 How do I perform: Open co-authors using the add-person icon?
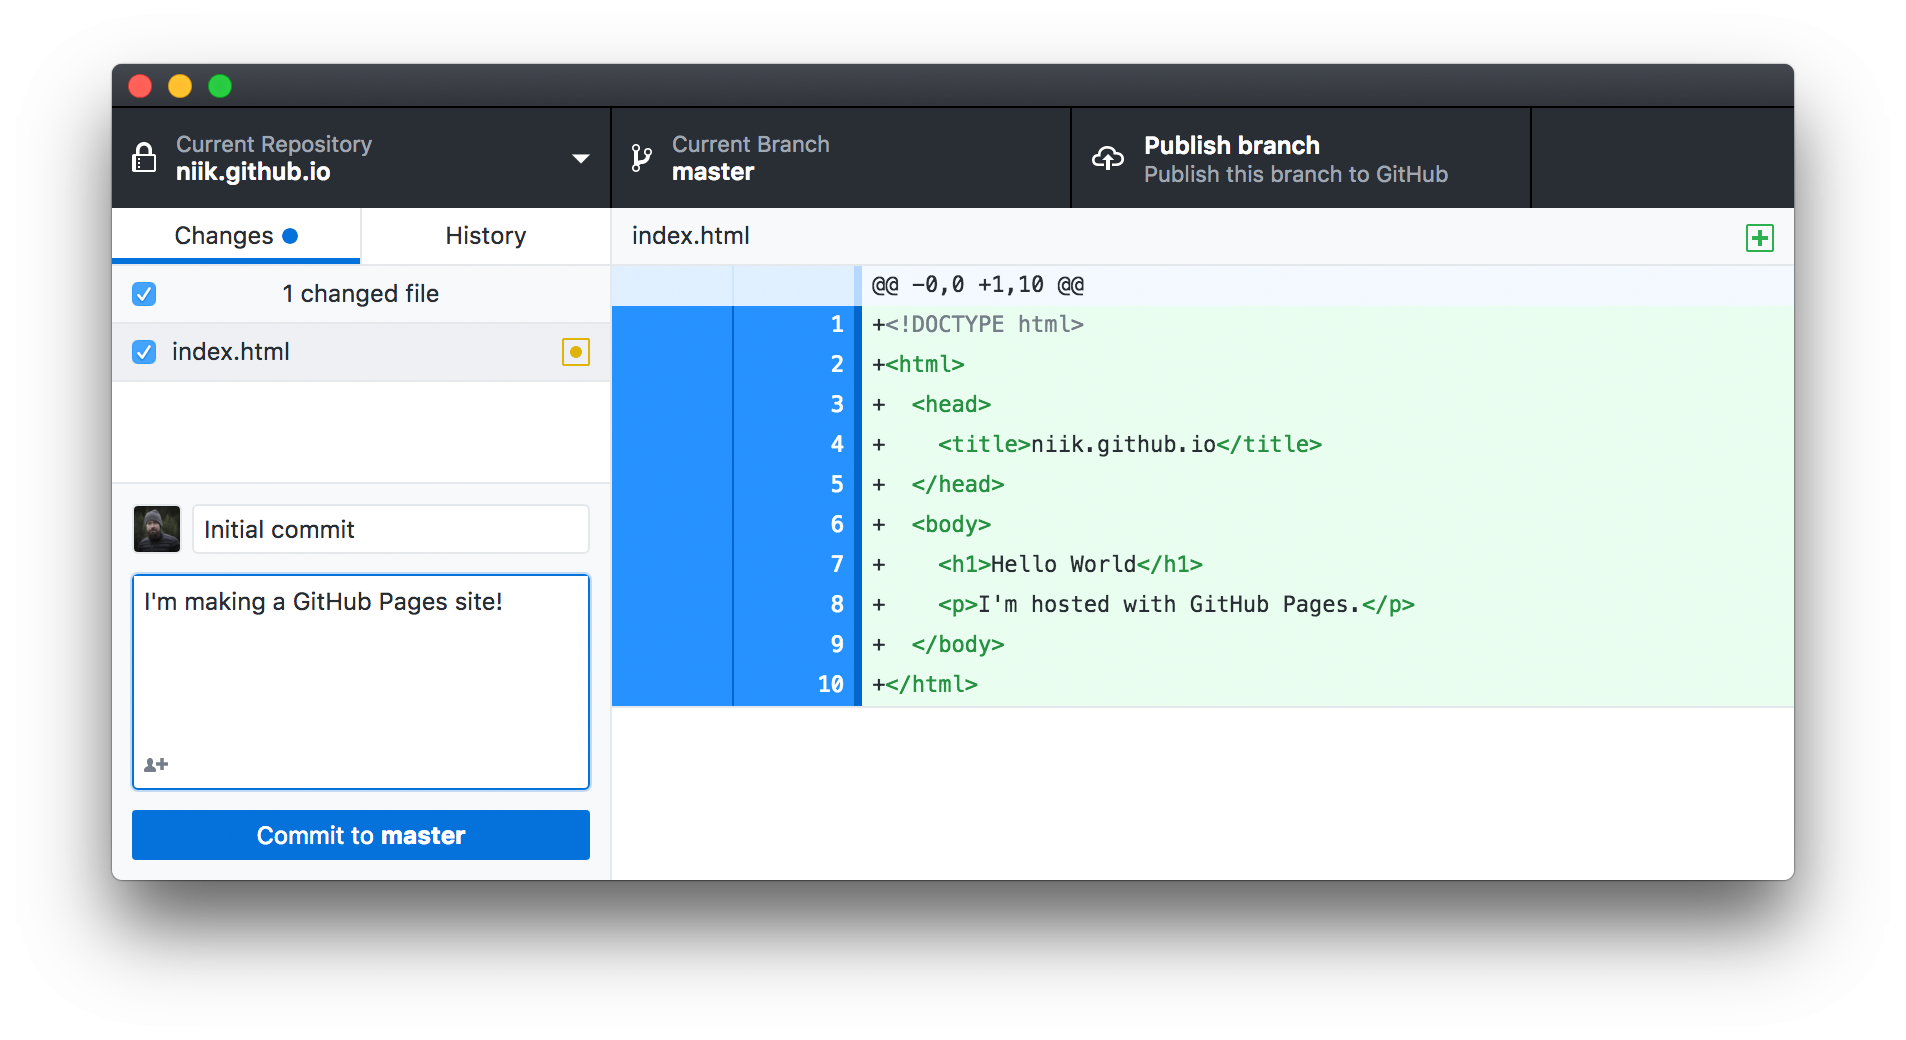point(155,764)
